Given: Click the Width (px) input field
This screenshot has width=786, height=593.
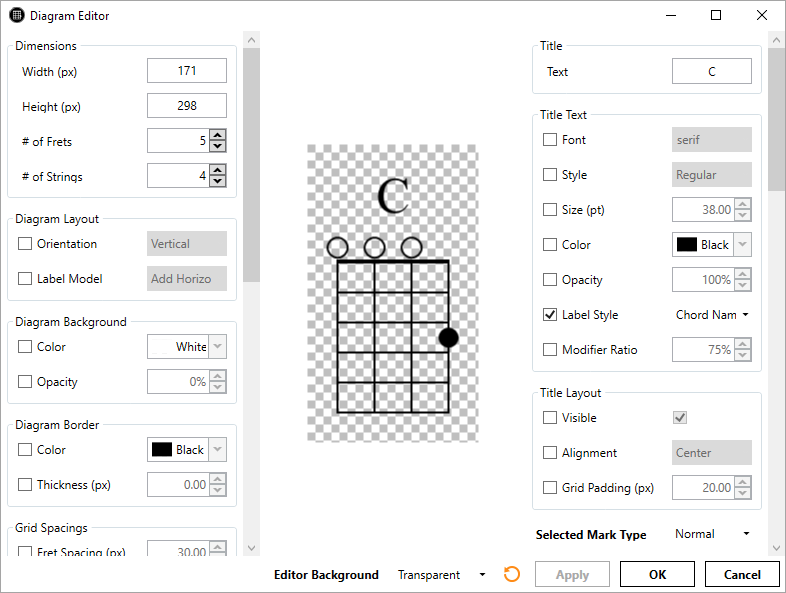Looking at the screenshot, I should point(186,71).
